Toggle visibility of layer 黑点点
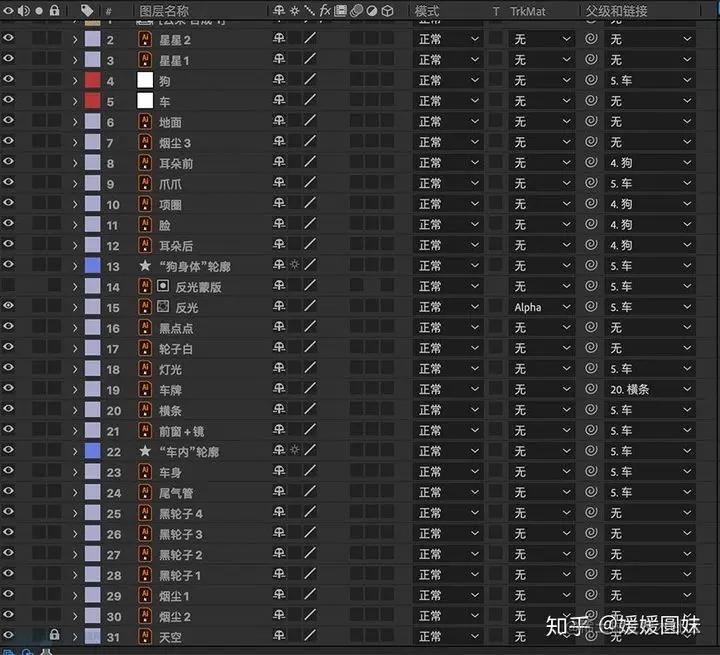Screen dimensions: 720x655 [x=8, y=326]
